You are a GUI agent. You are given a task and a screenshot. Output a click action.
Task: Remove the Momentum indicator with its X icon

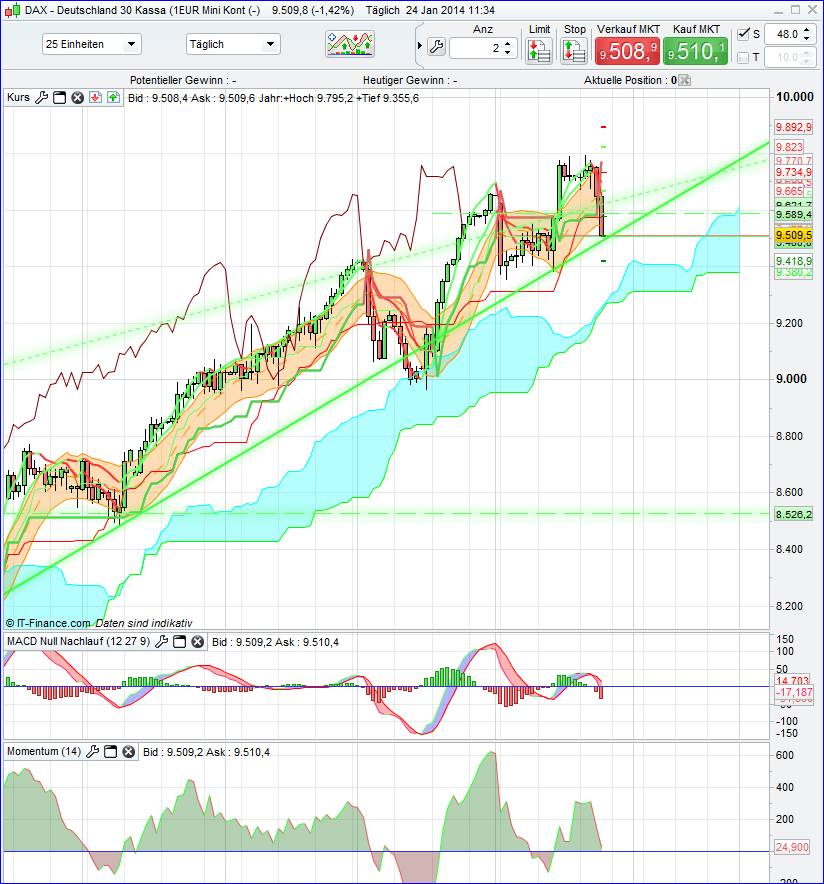(x=128, y=752)
